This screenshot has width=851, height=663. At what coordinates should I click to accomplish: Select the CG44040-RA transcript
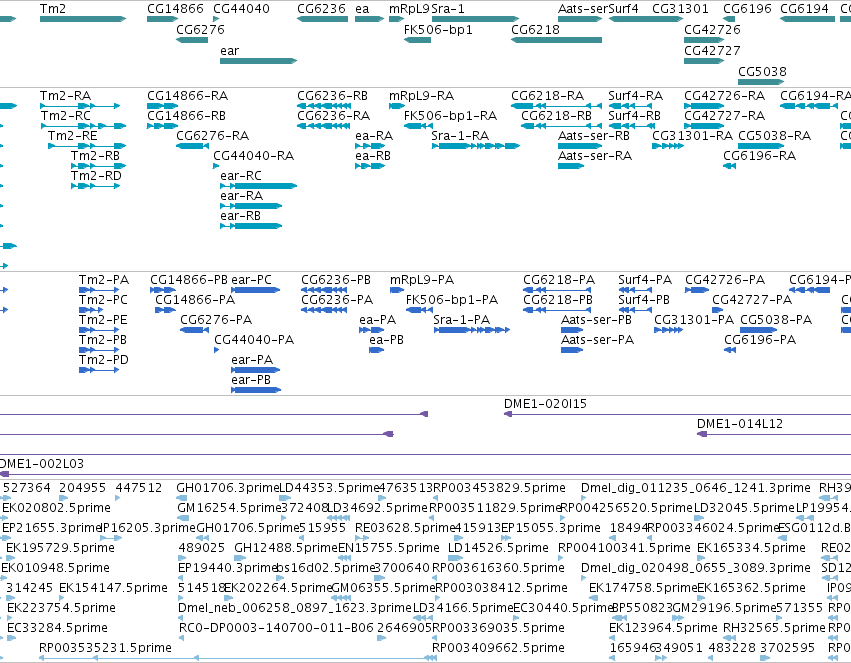pos(216,166)
